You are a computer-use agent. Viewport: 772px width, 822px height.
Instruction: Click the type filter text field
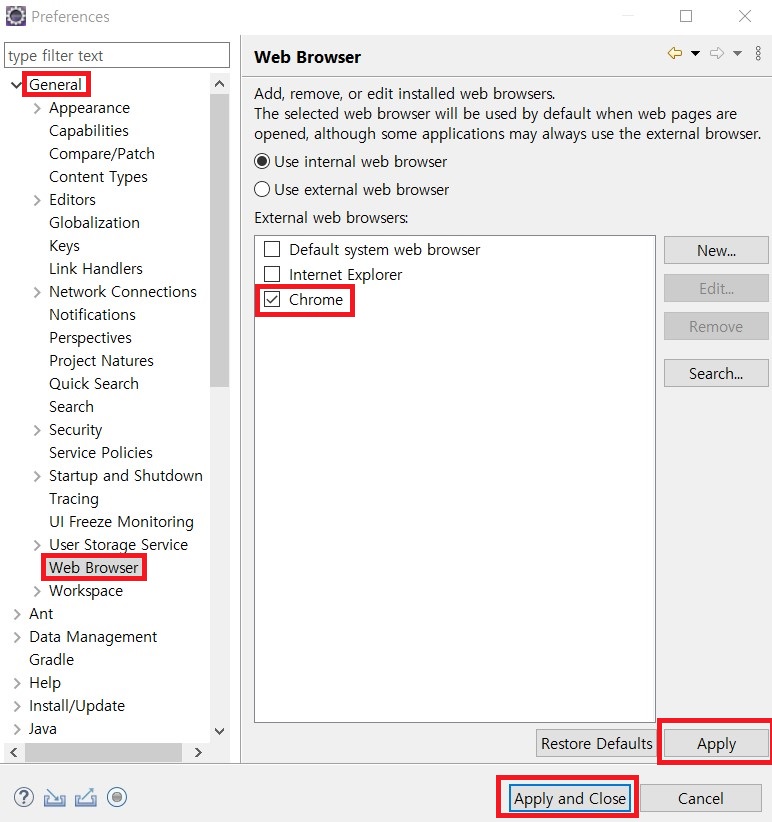tap(117, 55)
